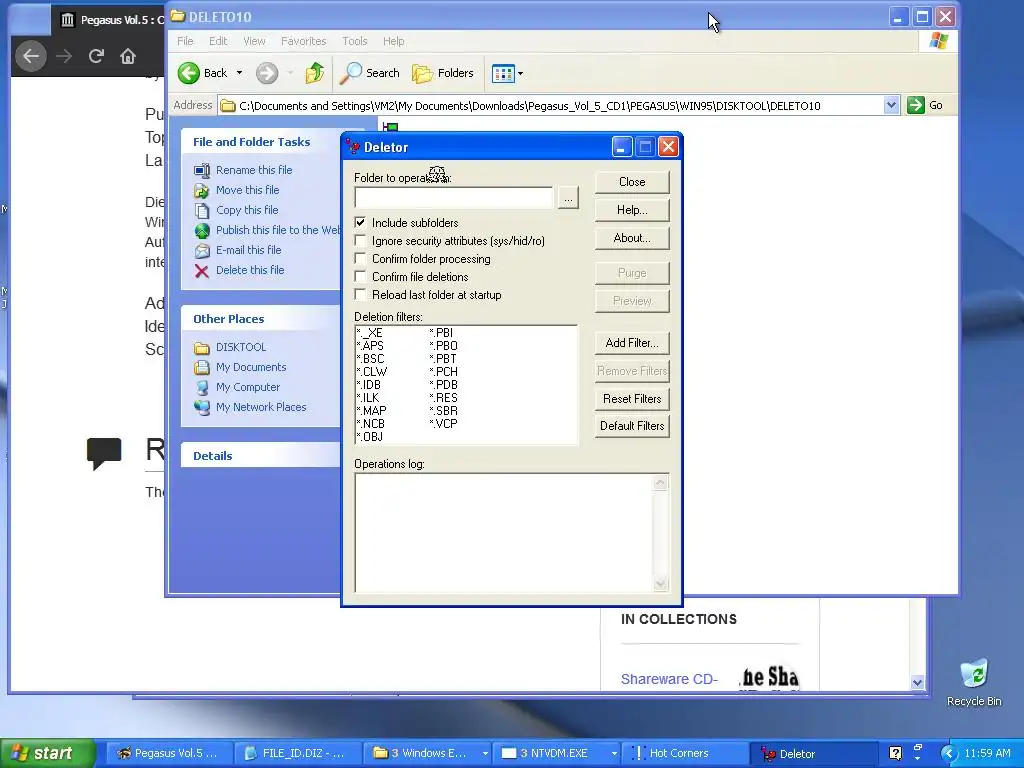Select the *.PDB deletion filter

point(443,385)
